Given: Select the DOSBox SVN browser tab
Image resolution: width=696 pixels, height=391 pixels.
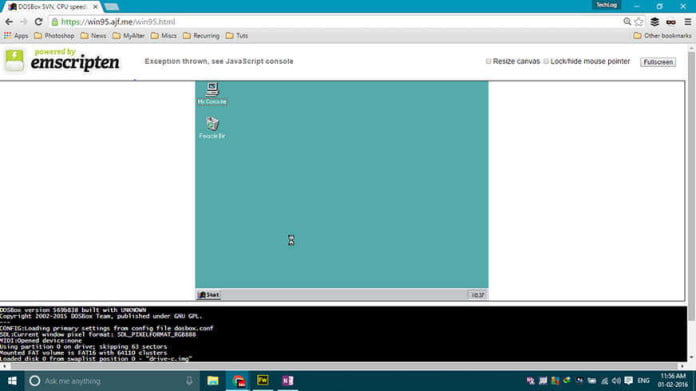Looking at the screenshot, I should click(52, 7).
